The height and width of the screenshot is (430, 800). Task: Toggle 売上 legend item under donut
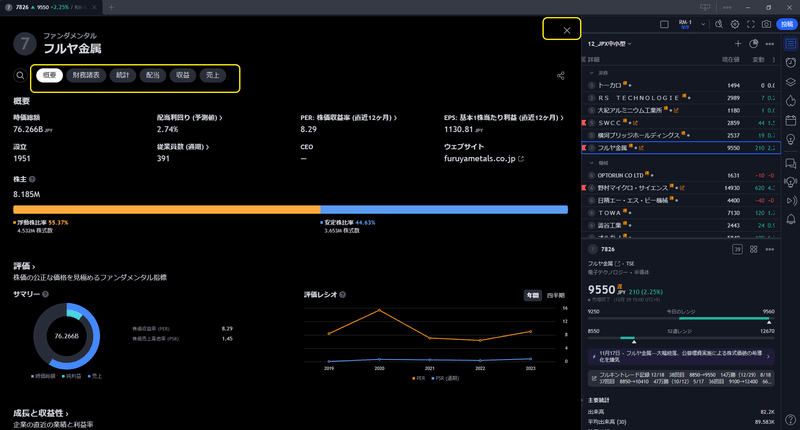point(95,376)
